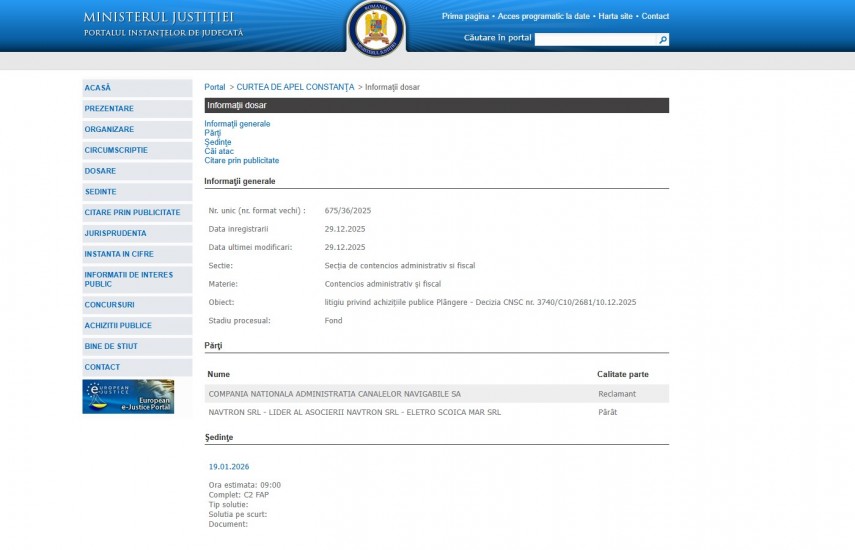855x550 pixels.
Task: Type in the Căutare în portal field
Action: click(595, 40)
